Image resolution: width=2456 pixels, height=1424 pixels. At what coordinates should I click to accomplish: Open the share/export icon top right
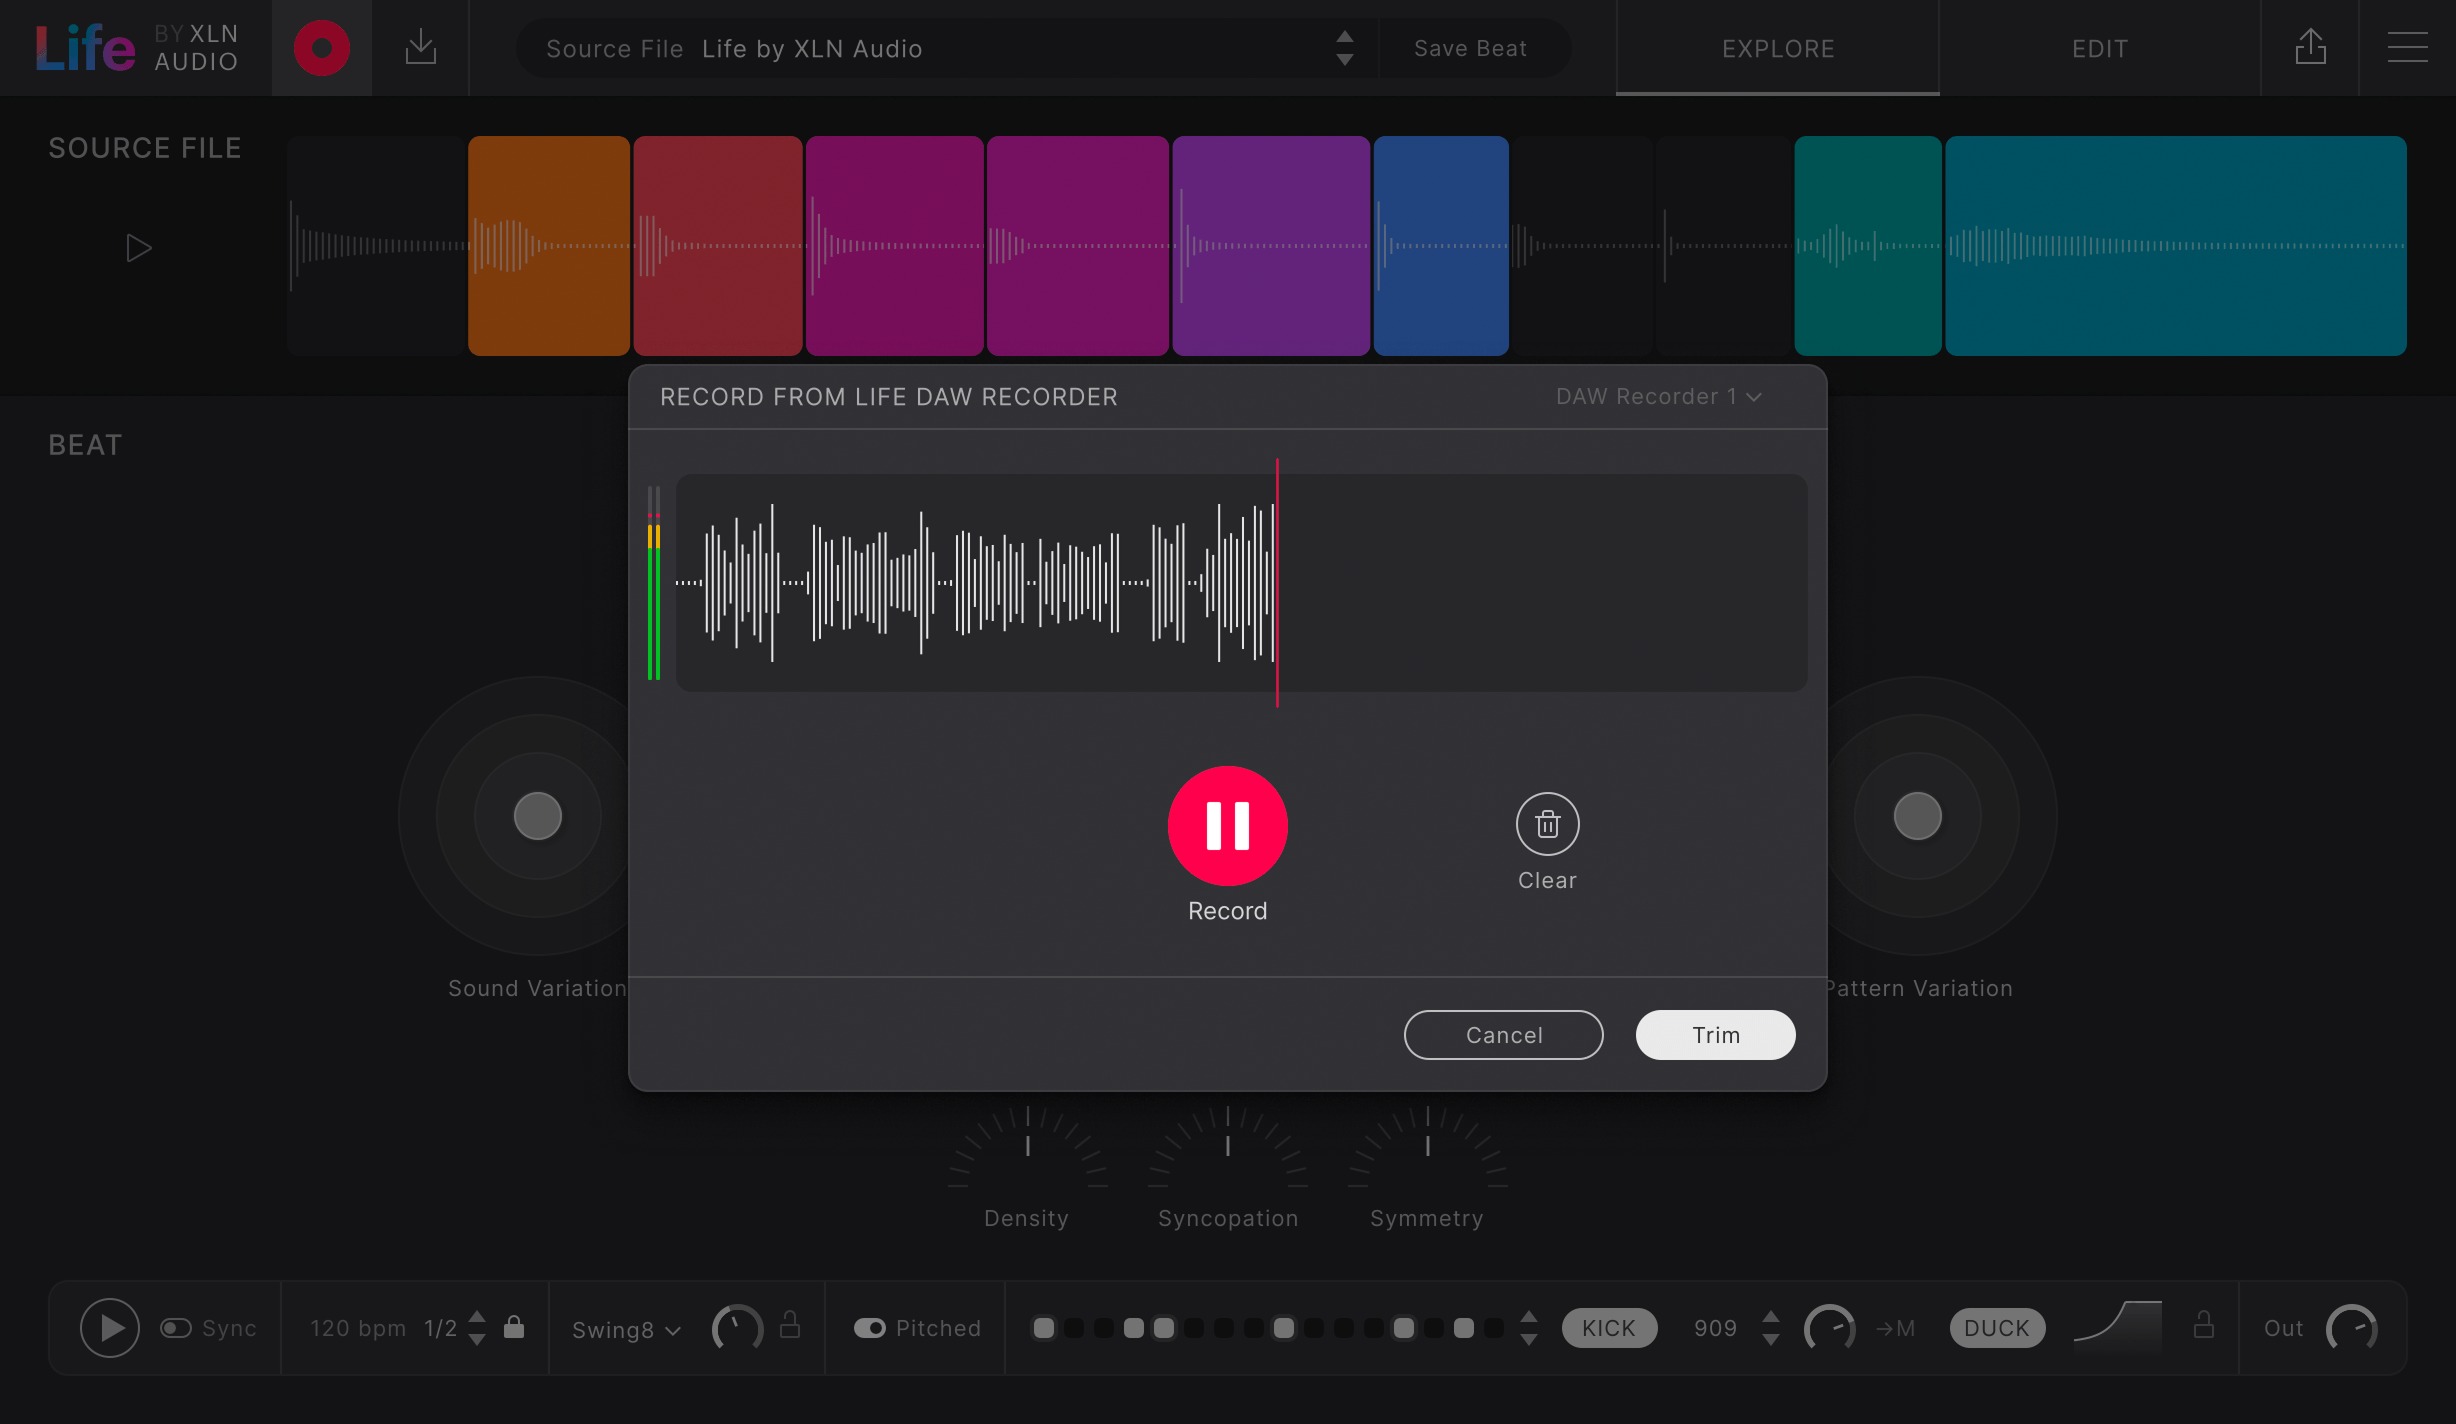click(2311, 47)
